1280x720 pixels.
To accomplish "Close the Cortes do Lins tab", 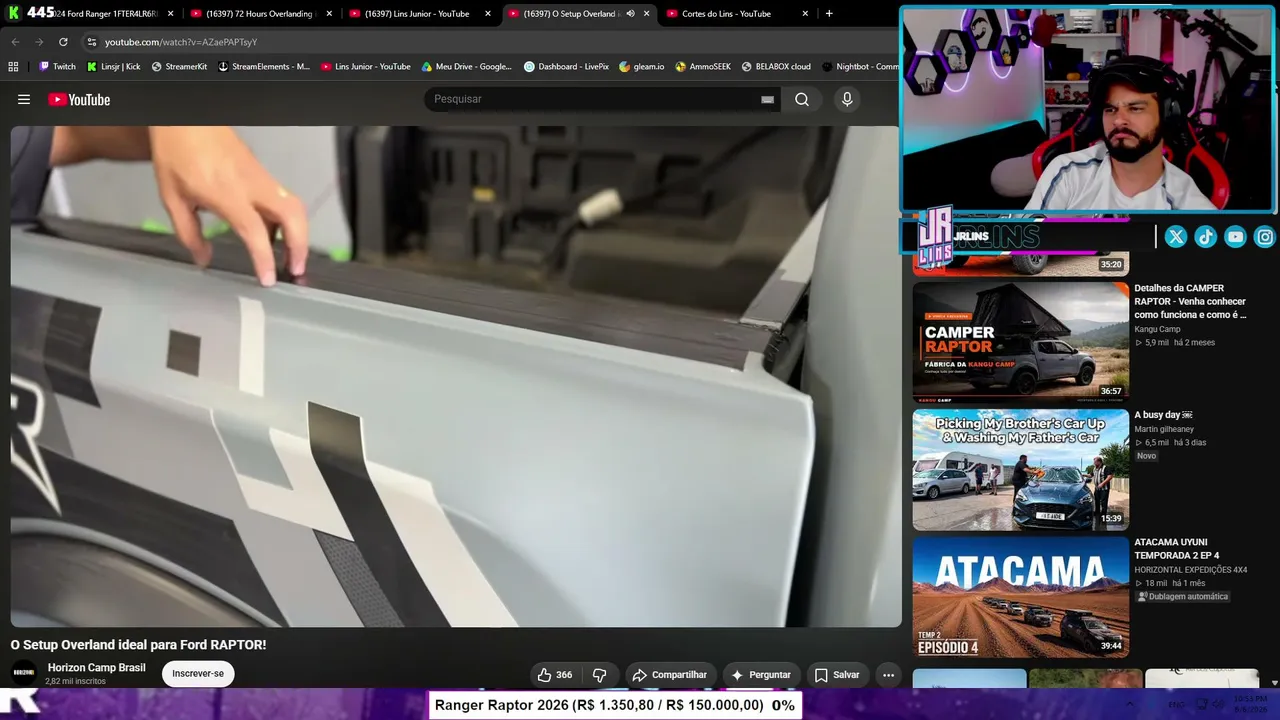I will (x=805, y=14).
